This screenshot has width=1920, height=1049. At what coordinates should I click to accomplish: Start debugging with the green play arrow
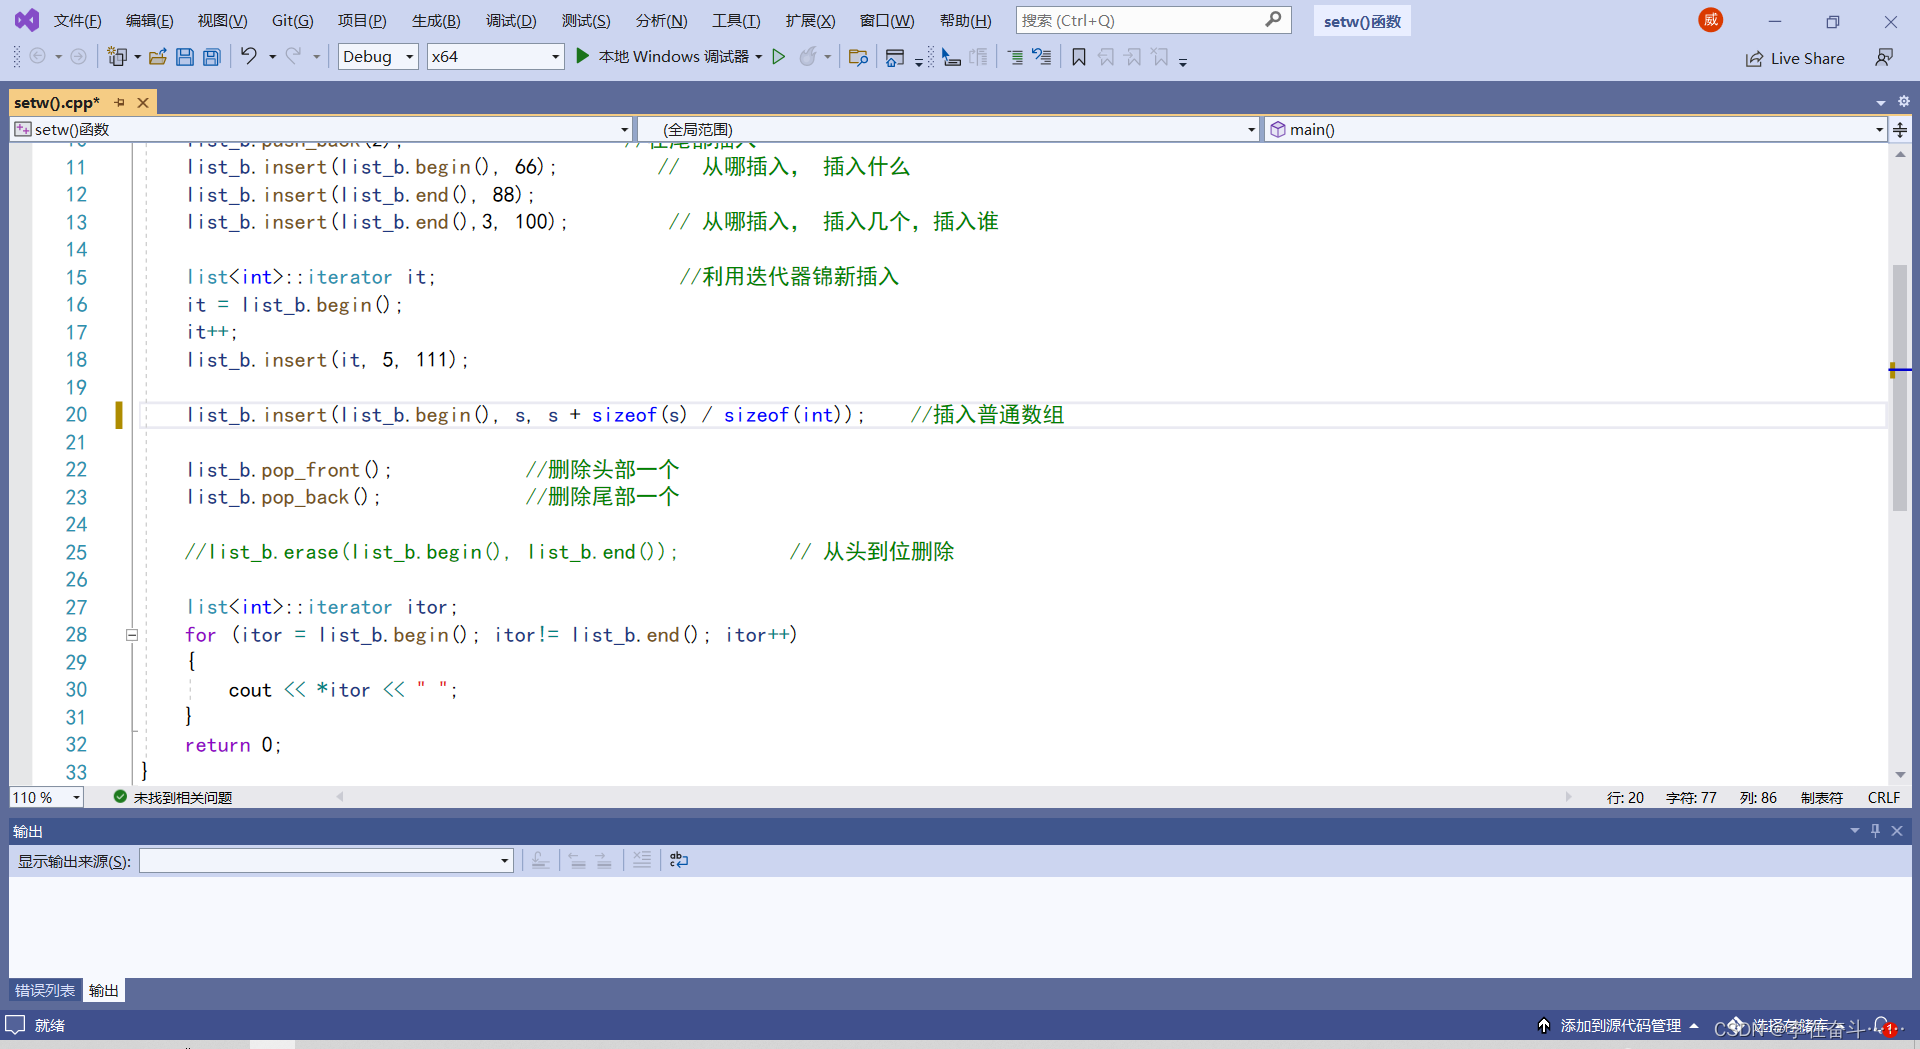pyautogui.click(x=583, y=57)
